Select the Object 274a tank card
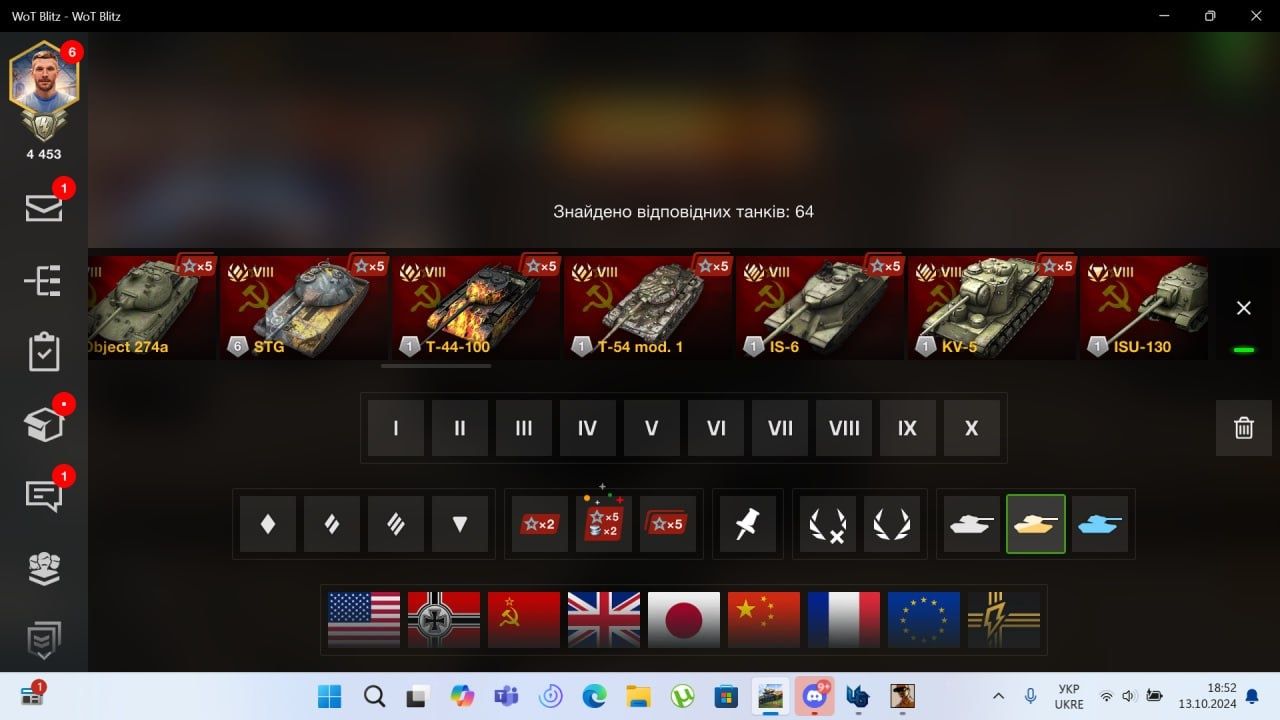Image resolution: width=1280 pixels, height=720 pixels. click(x=152, y=308)
